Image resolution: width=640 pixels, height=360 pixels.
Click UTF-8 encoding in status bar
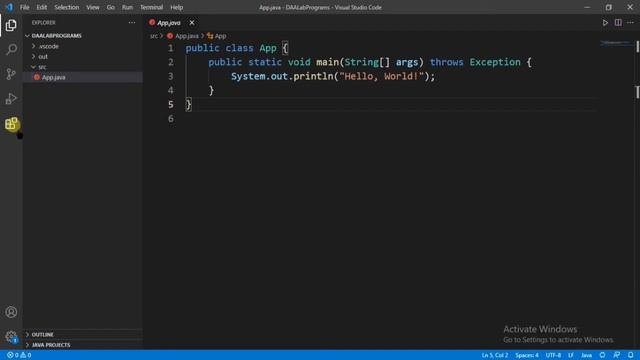(x=553, y=355)
